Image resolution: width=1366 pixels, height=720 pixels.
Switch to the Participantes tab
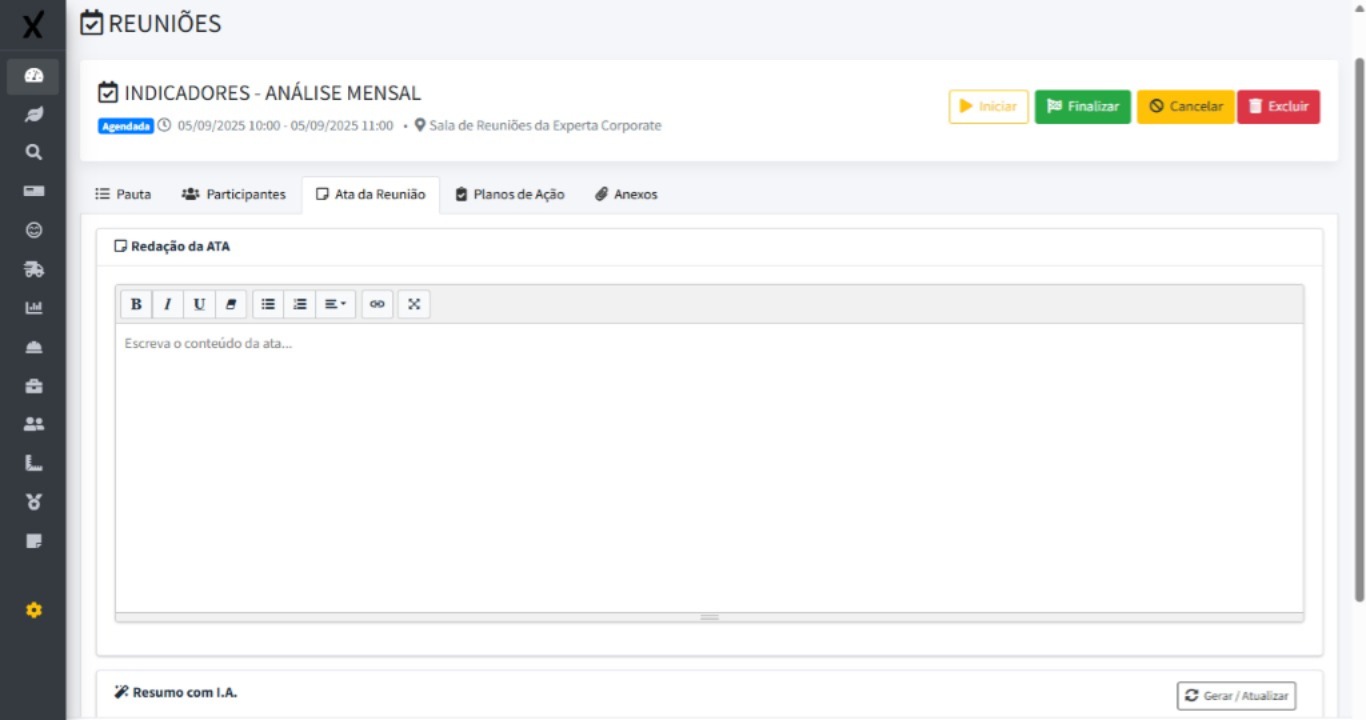tap(234, 194)
